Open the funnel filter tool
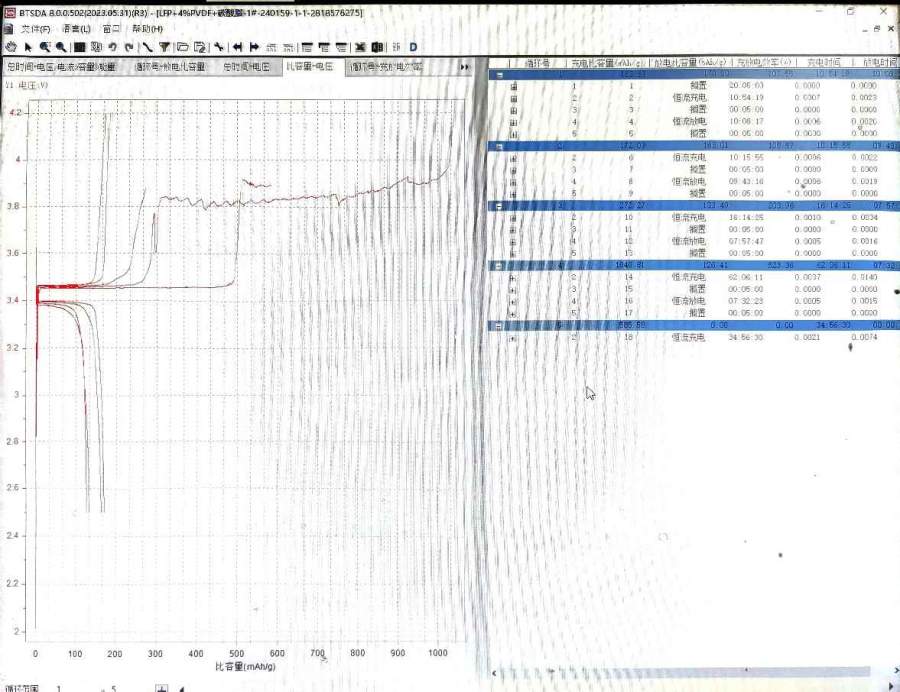This screenshot has width=900, height=692. [x=163, y=47]
